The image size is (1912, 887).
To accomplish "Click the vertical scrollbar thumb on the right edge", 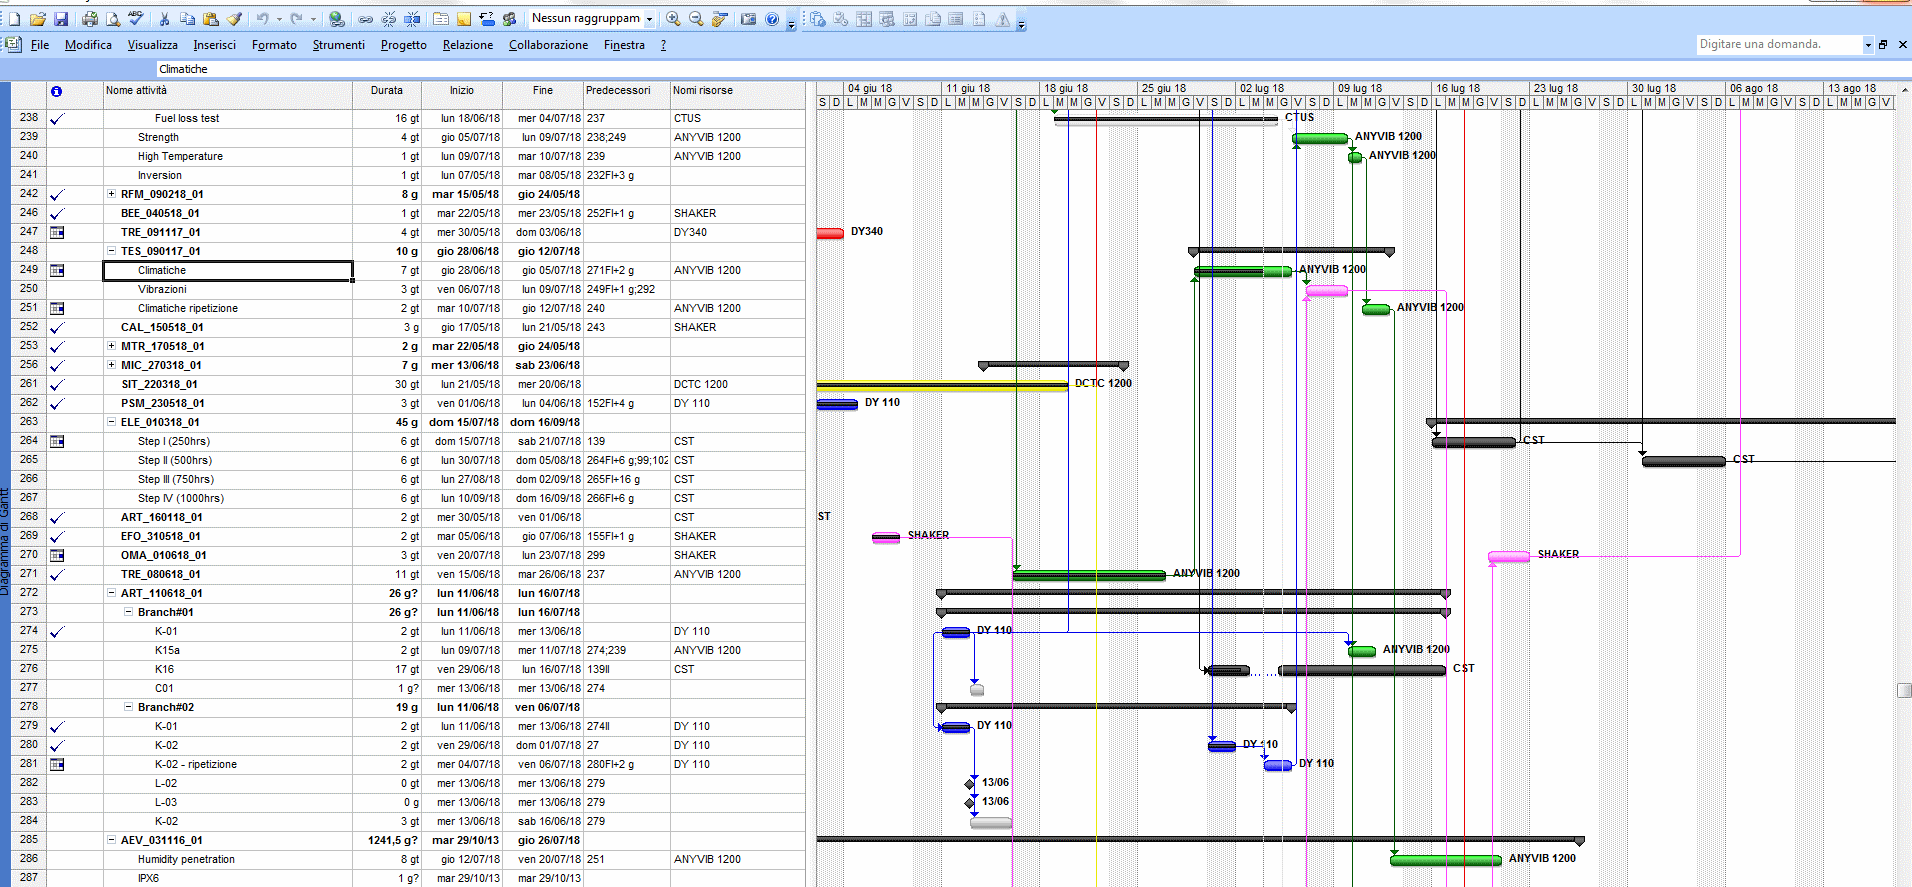I will [x=1904, y=690].
